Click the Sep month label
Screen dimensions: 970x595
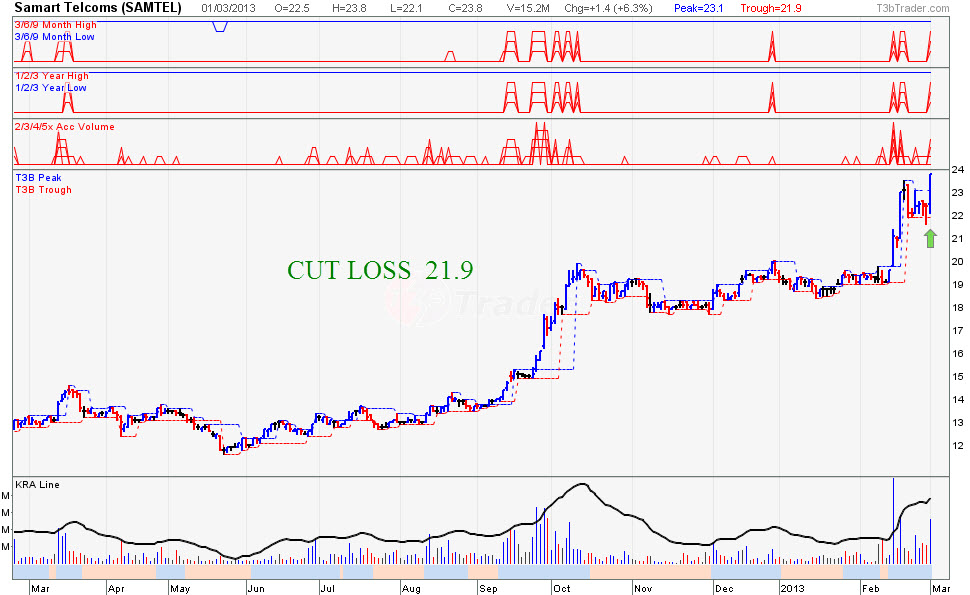tap(488, 588)
